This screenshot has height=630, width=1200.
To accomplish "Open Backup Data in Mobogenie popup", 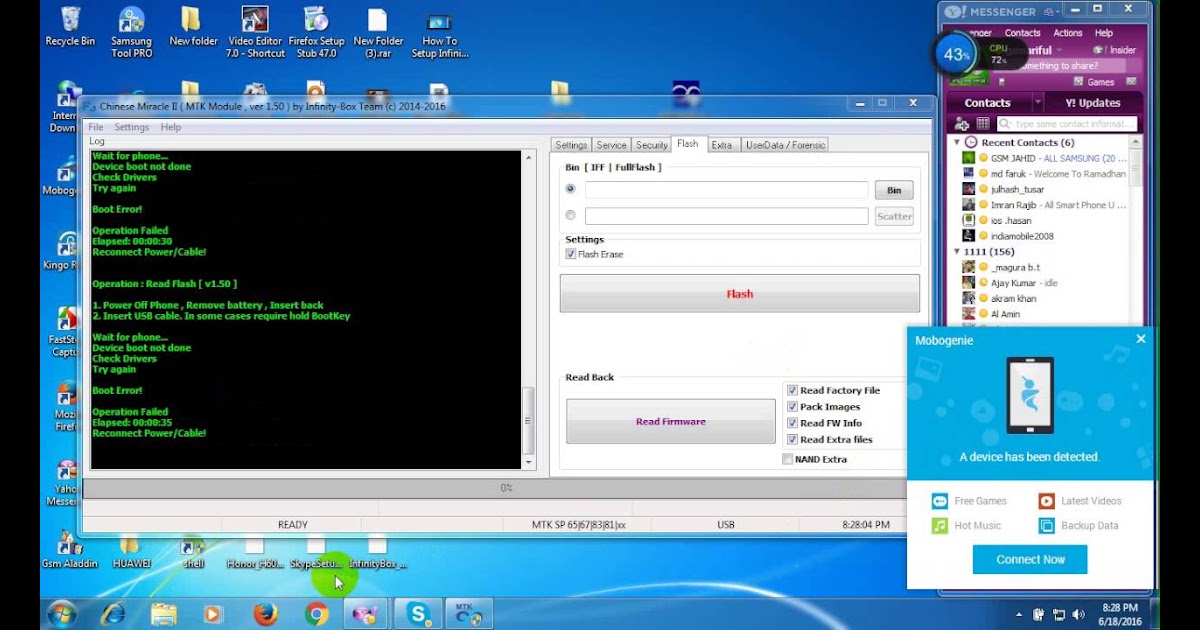I will (x=1078, y=525).
